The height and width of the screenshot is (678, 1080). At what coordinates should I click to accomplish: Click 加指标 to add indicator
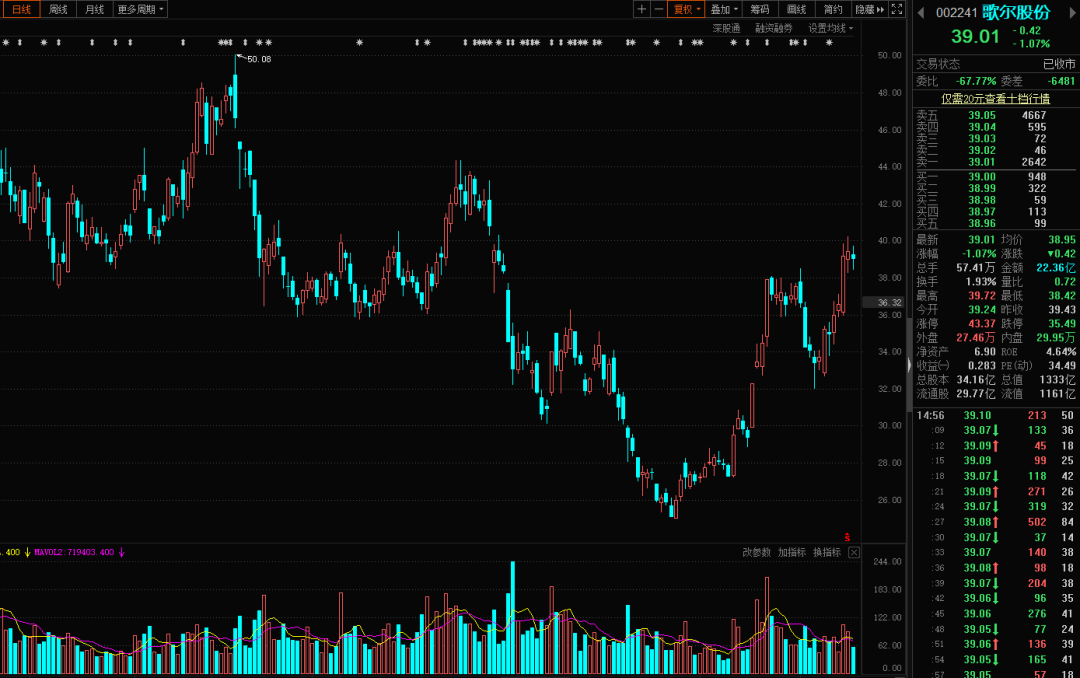pyautogui.click(x=791, y=552)
